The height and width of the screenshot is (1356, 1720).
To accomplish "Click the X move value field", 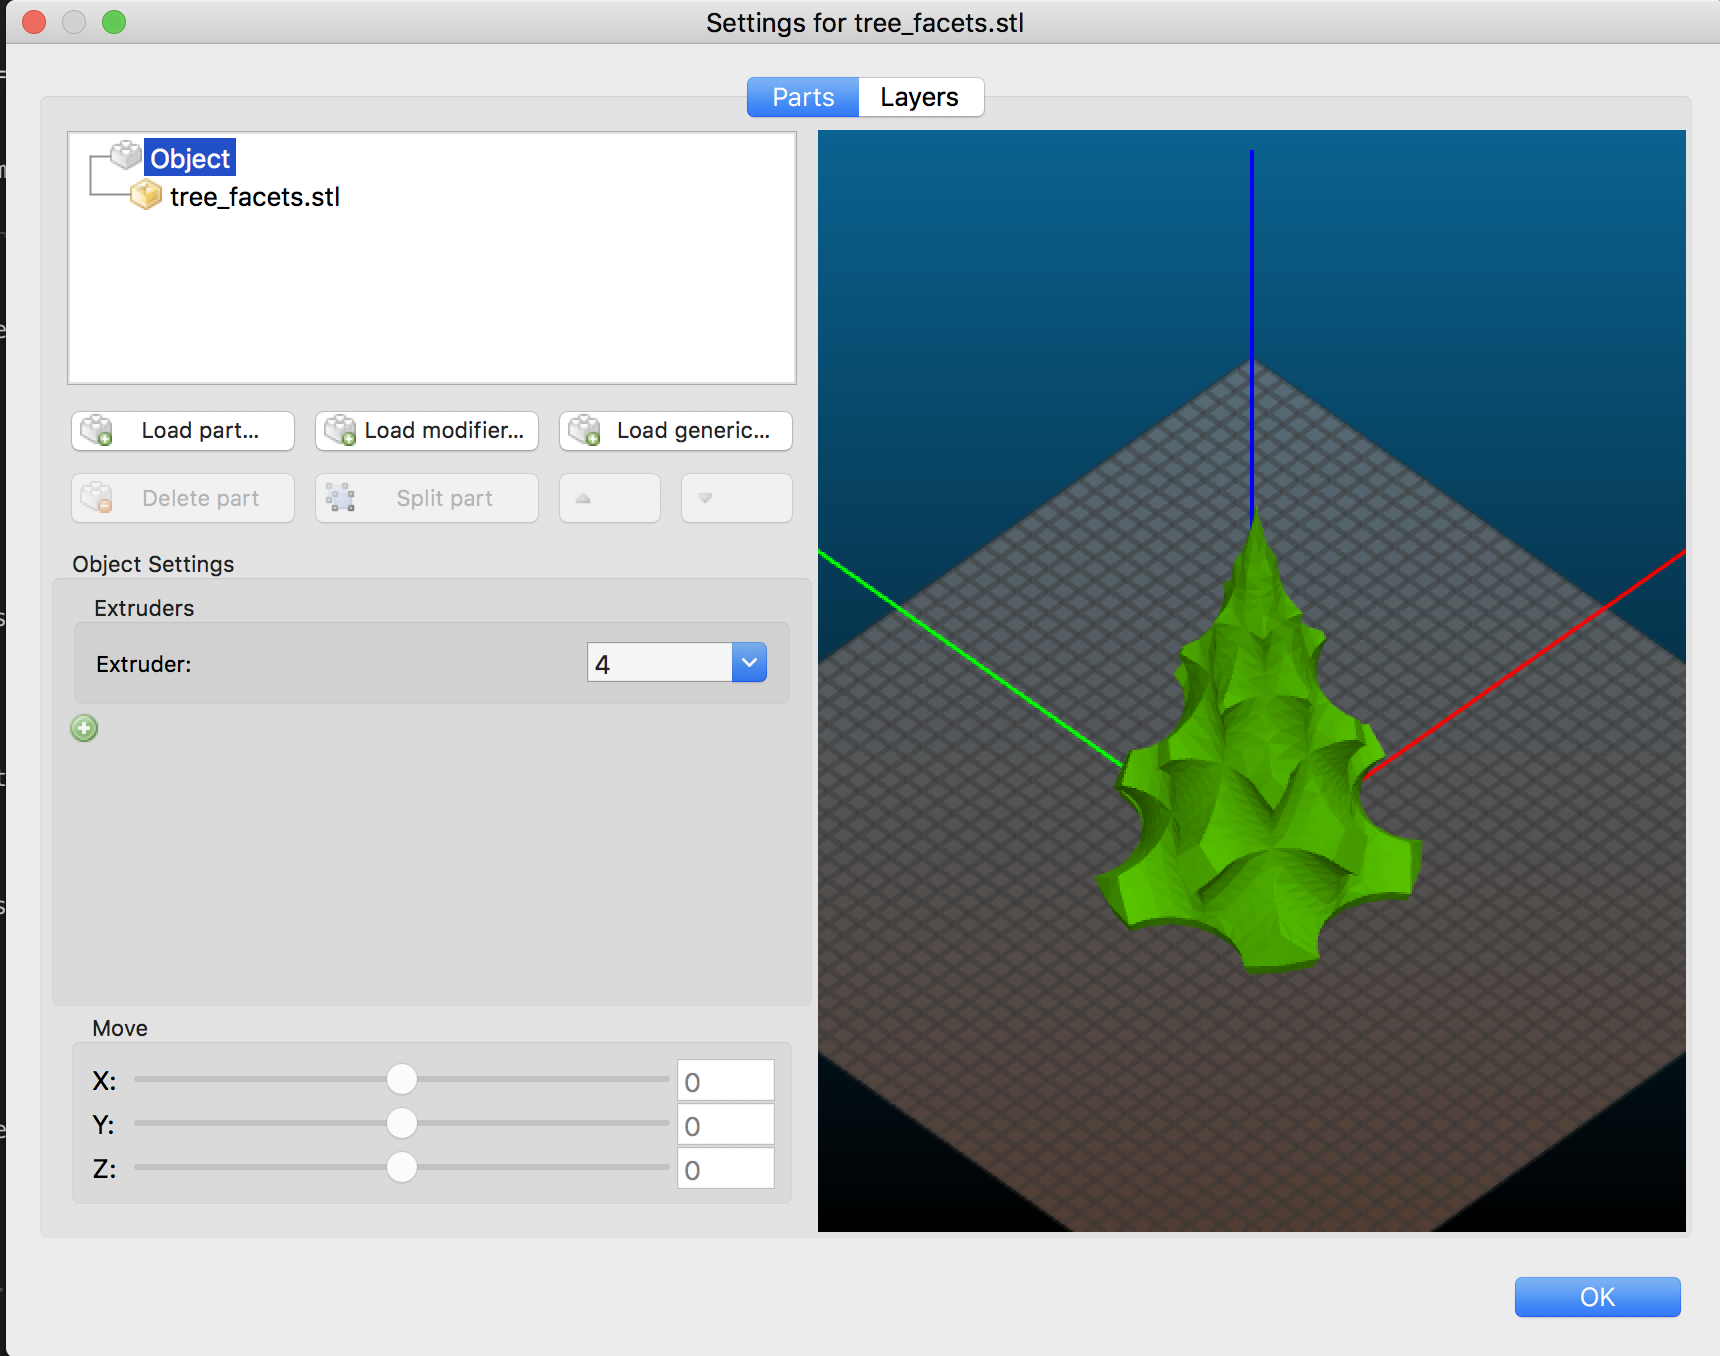I will pyautogui.click(x=726, y=1081).
